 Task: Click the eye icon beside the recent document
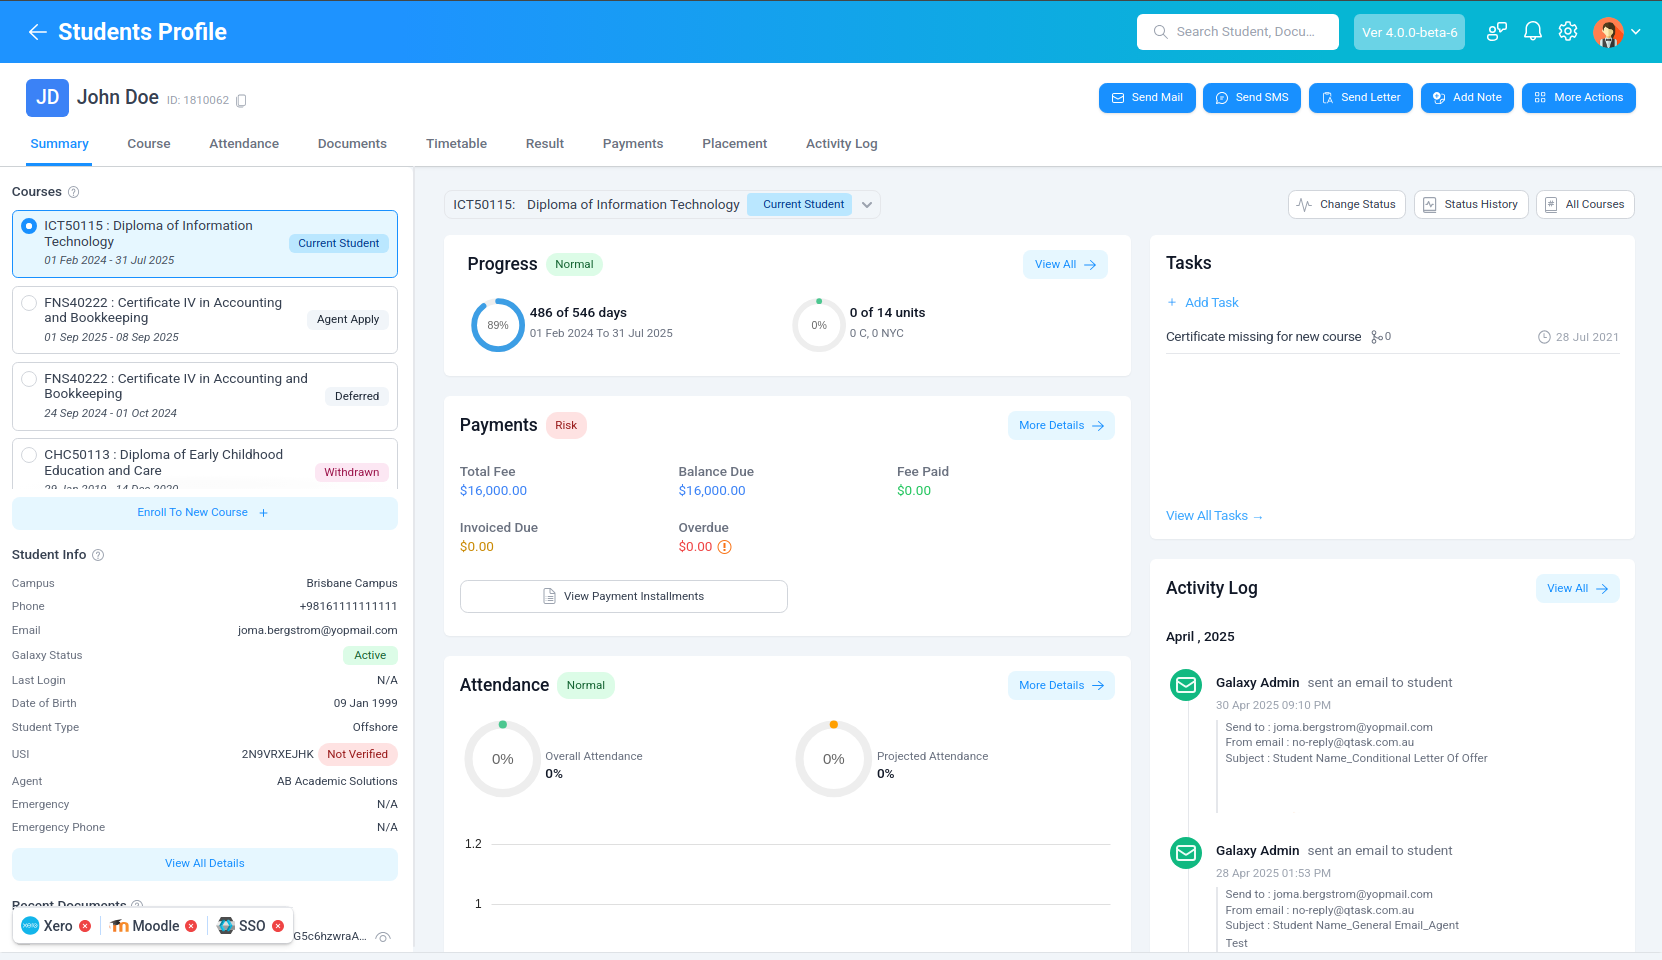(x=383, y=937)
